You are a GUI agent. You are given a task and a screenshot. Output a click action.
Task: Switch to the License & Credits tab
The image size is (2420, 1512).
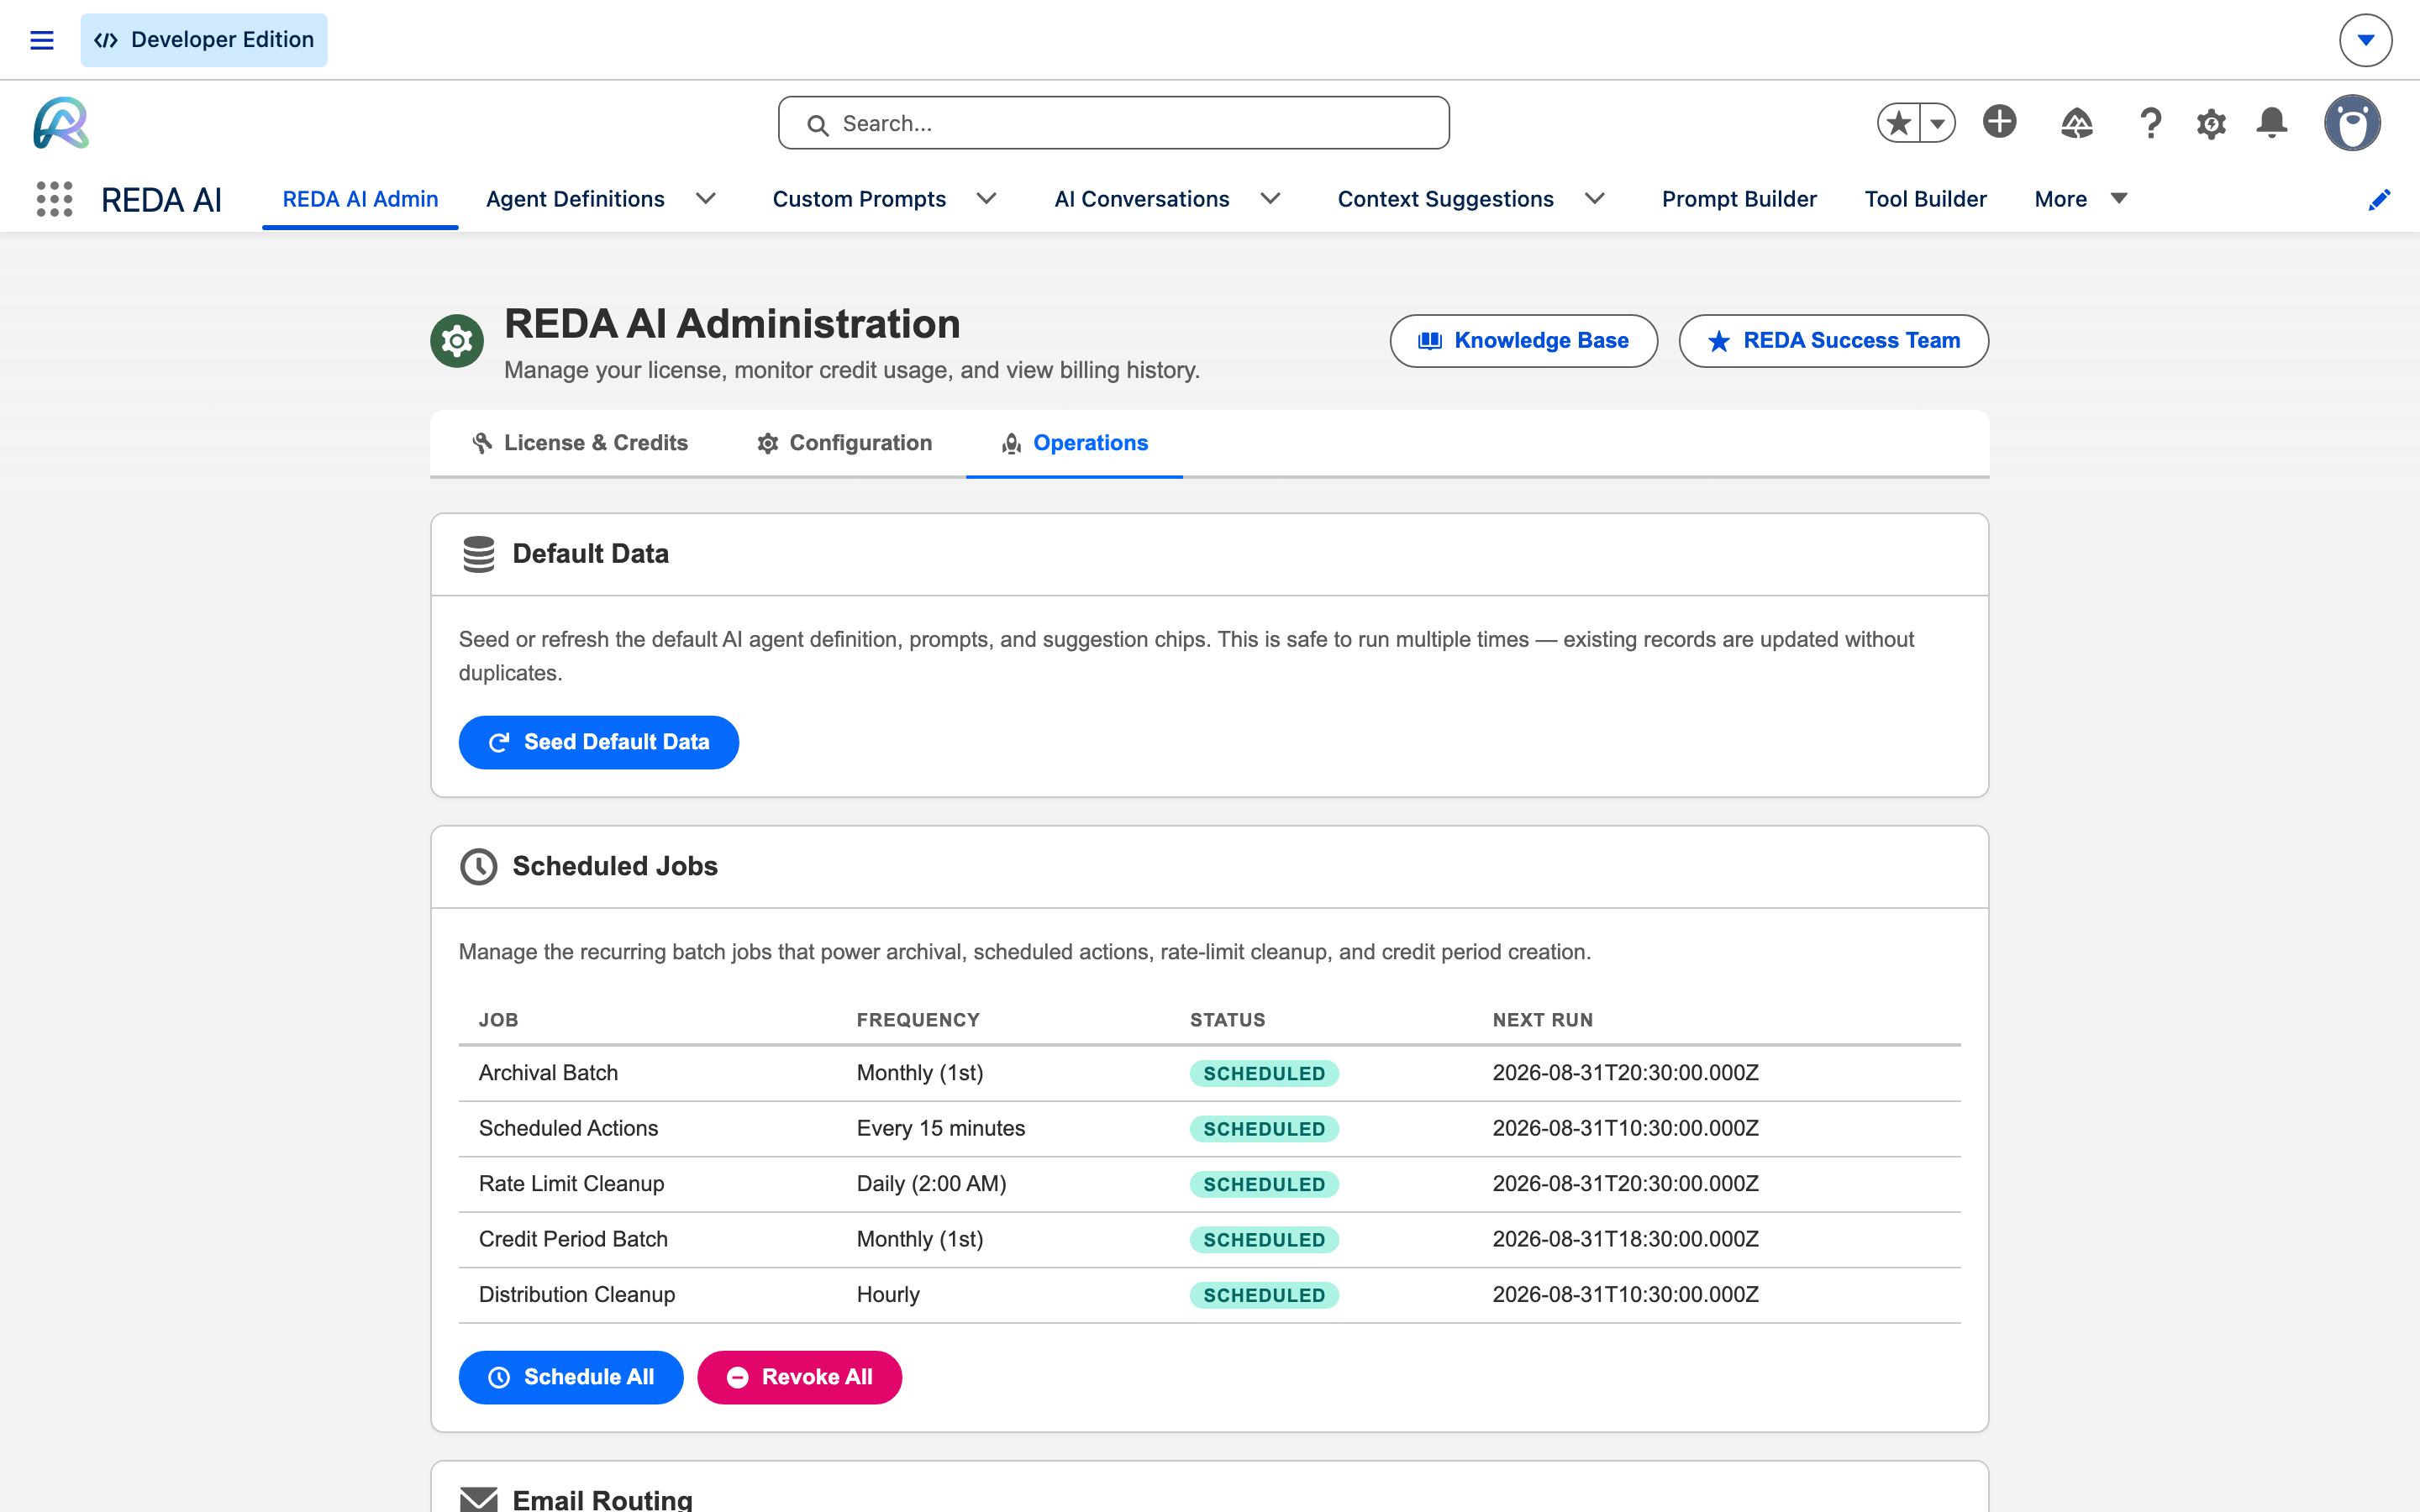[580, 443]
